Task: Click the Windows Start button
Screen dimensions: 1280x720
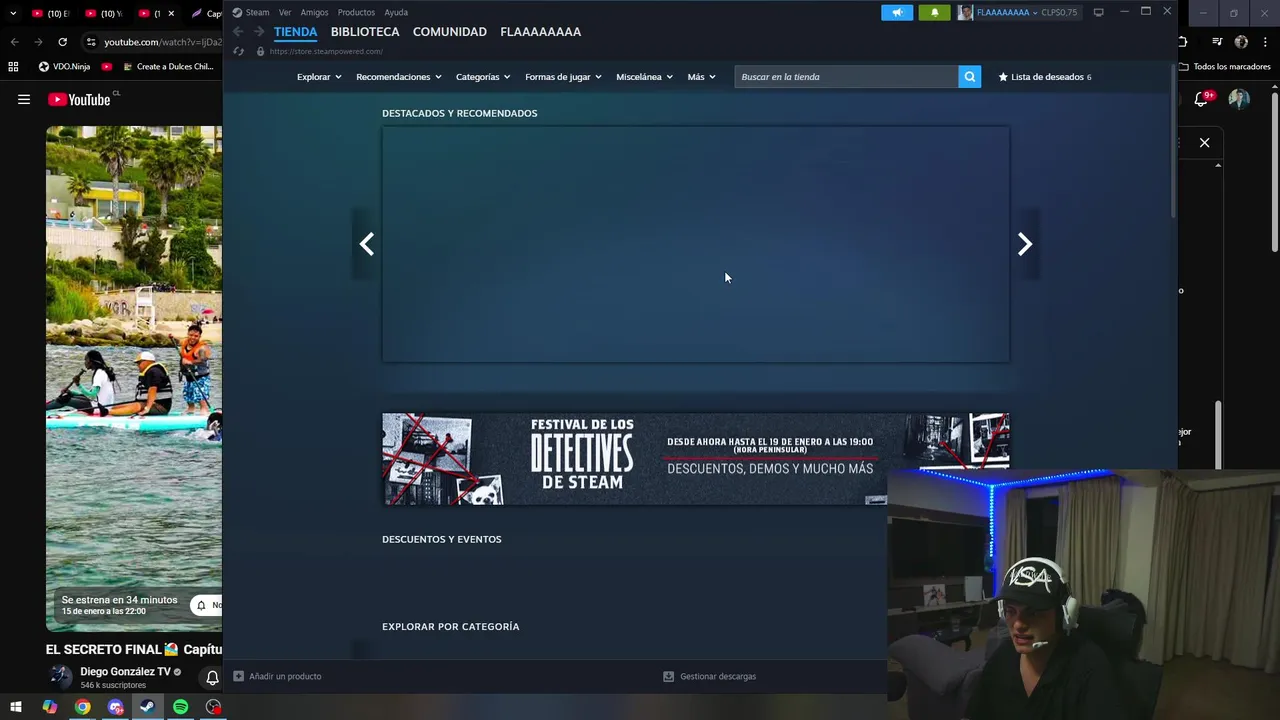Action: tap(16, 707)
